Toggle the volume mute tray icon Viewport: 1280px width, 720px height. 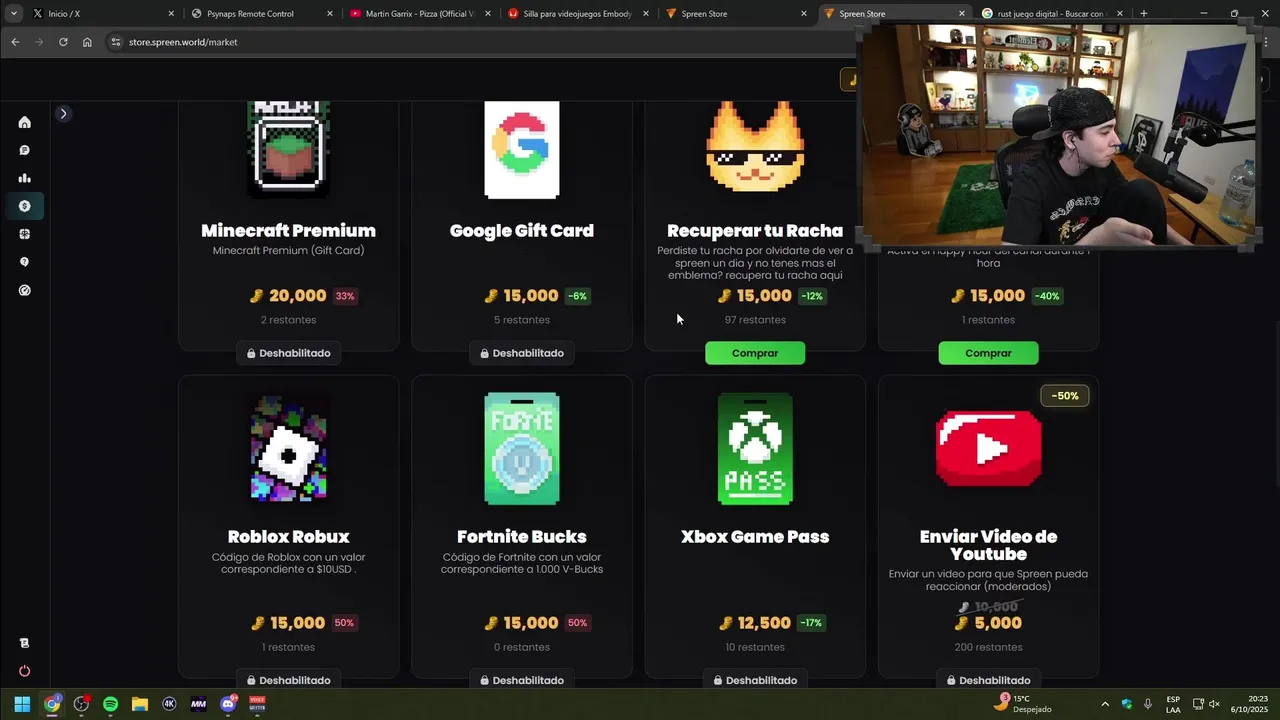[1214, 704]
